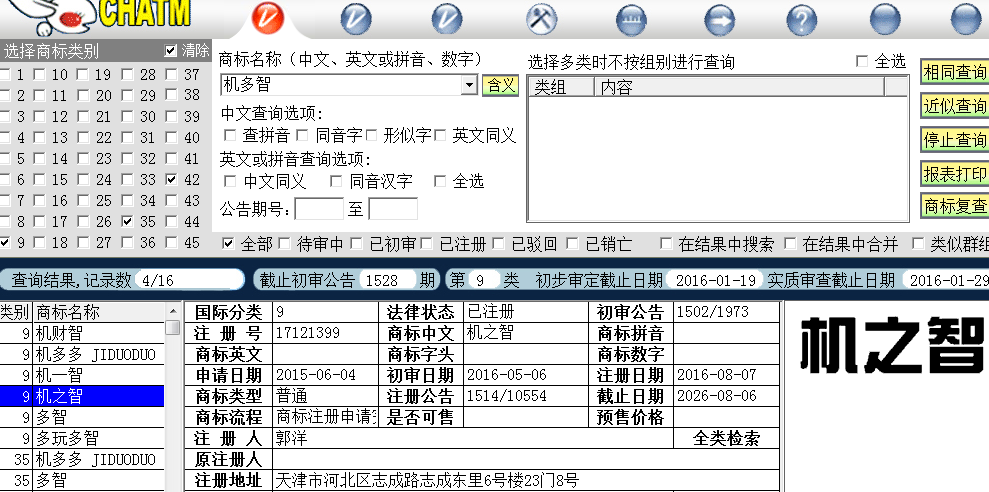Focus the 公告期号 start field
This screenshot has height=492, width=989.
click(319, 209)
